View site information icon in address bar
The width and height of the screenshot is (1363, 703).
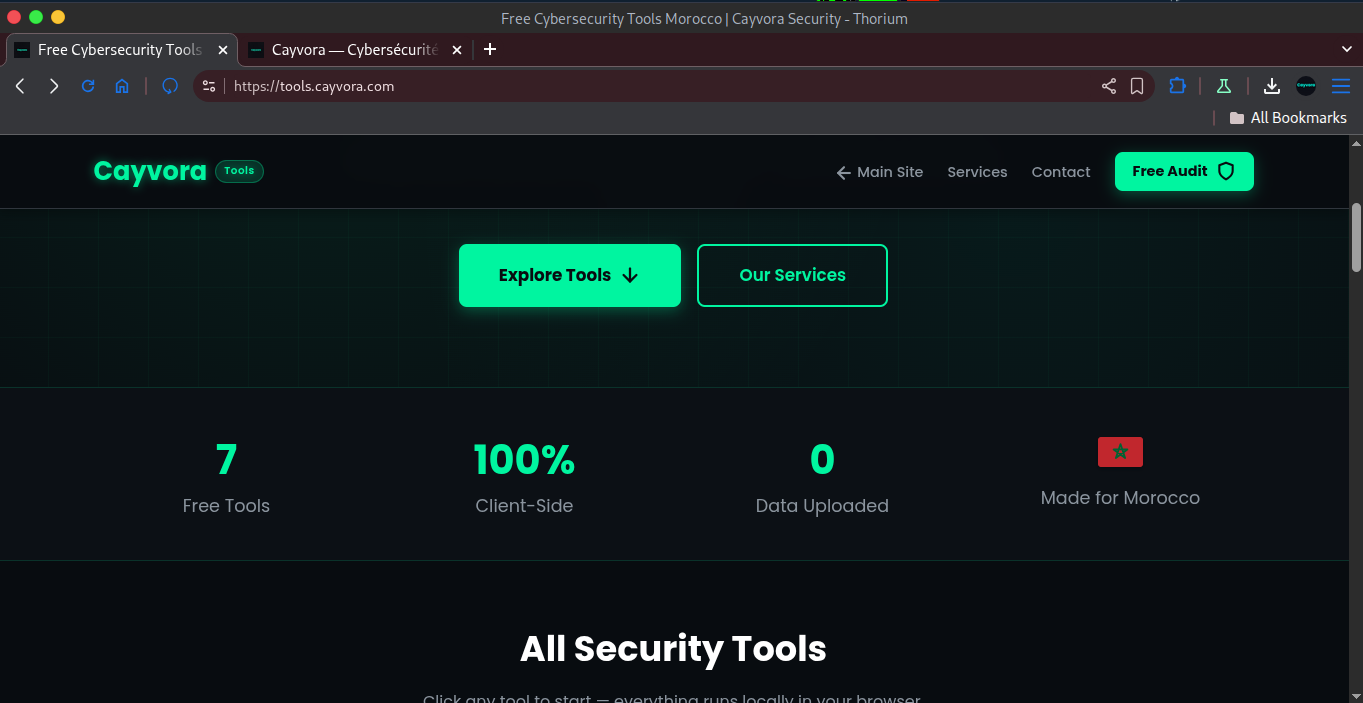click(x=208, y=86)
